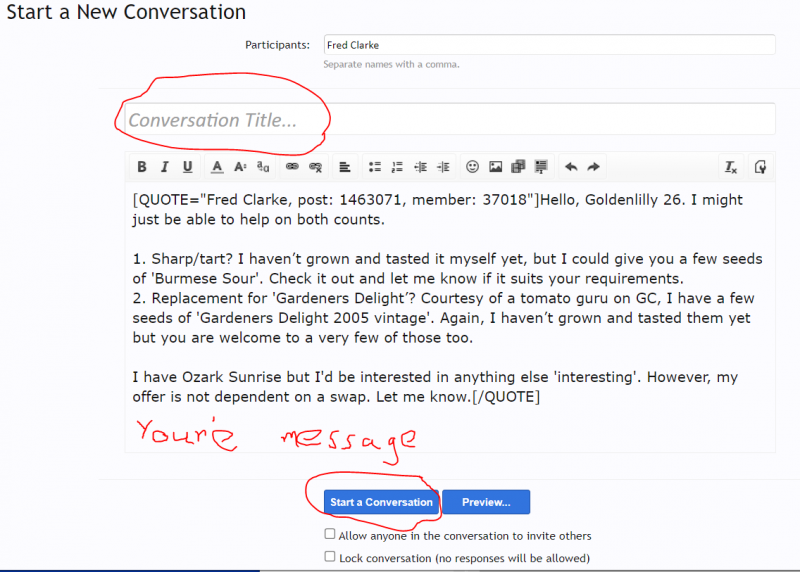Image resolution: width=800 pixels, height=572 pixels.
Task: Open the text color picker
Action: [x=217, y=167]
